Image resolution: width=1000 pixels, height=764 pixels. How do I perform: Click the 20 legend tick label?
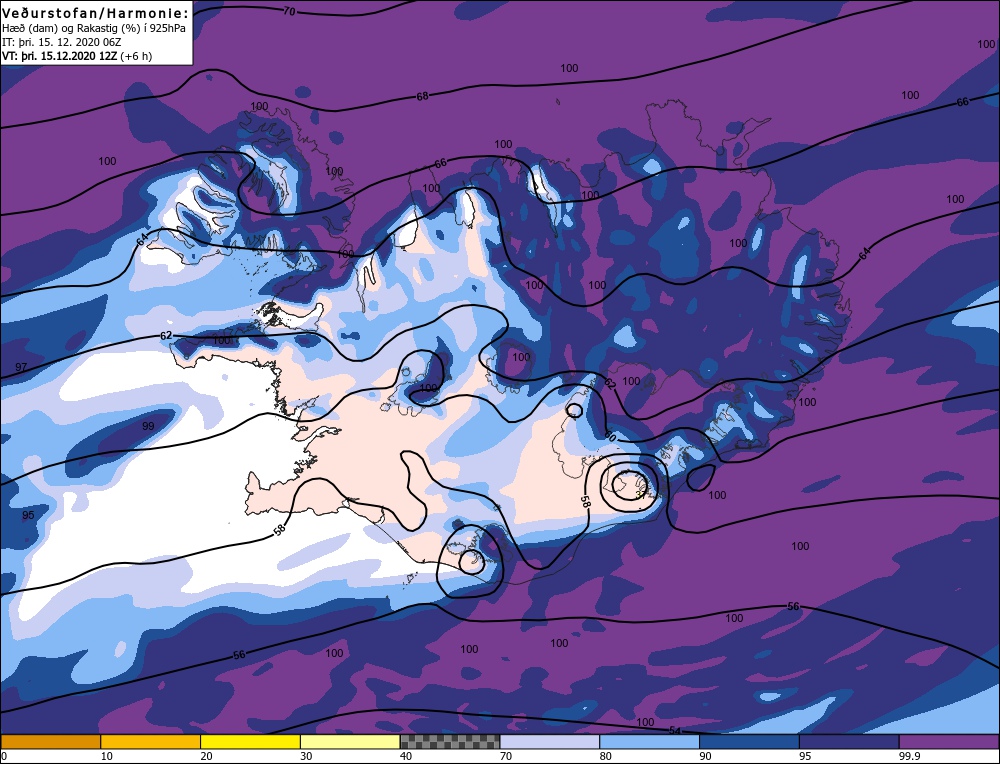pyautogui.click(x=206, y=756)
